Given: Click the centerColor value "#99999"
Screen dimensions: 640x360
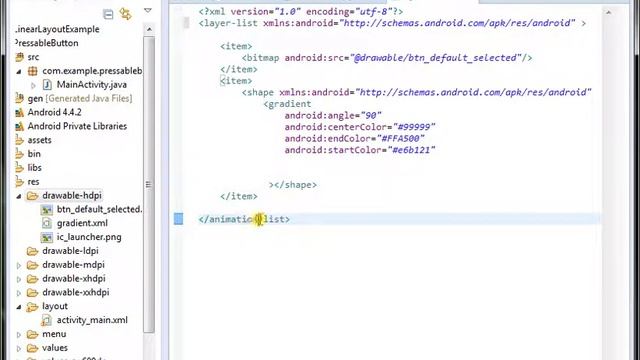Looking at the screenshot, I should pos(414,127).
